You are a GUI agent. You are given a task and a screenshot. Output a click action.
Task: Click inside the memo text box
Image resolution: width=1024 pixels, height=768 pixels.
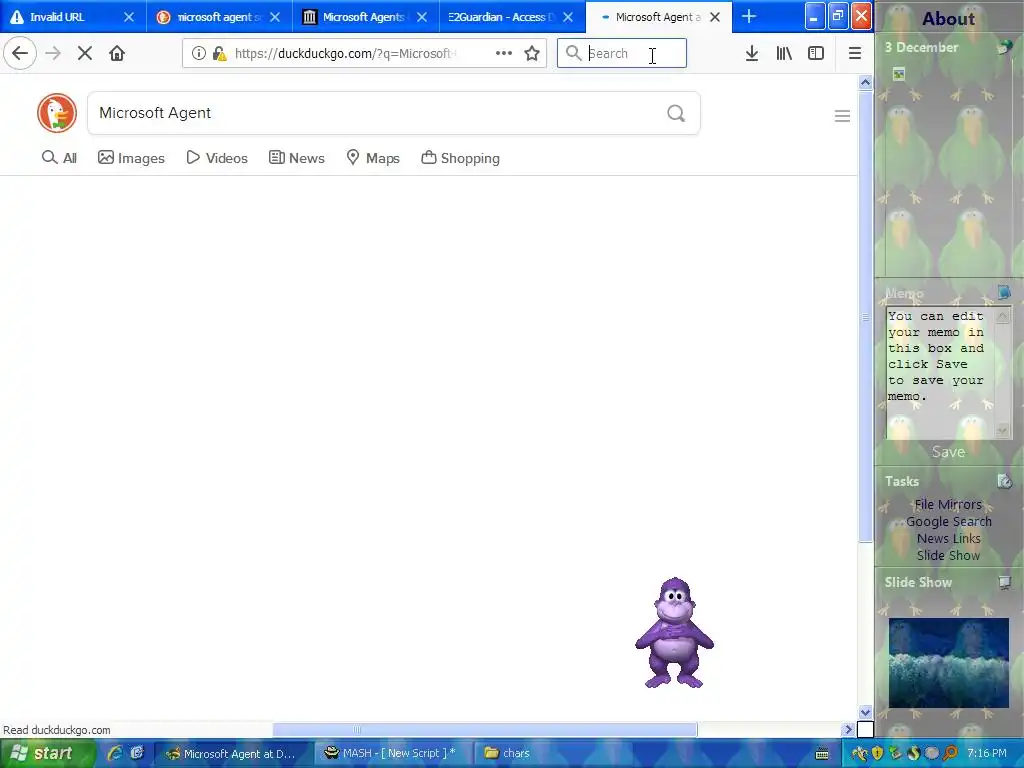[940, 374]
